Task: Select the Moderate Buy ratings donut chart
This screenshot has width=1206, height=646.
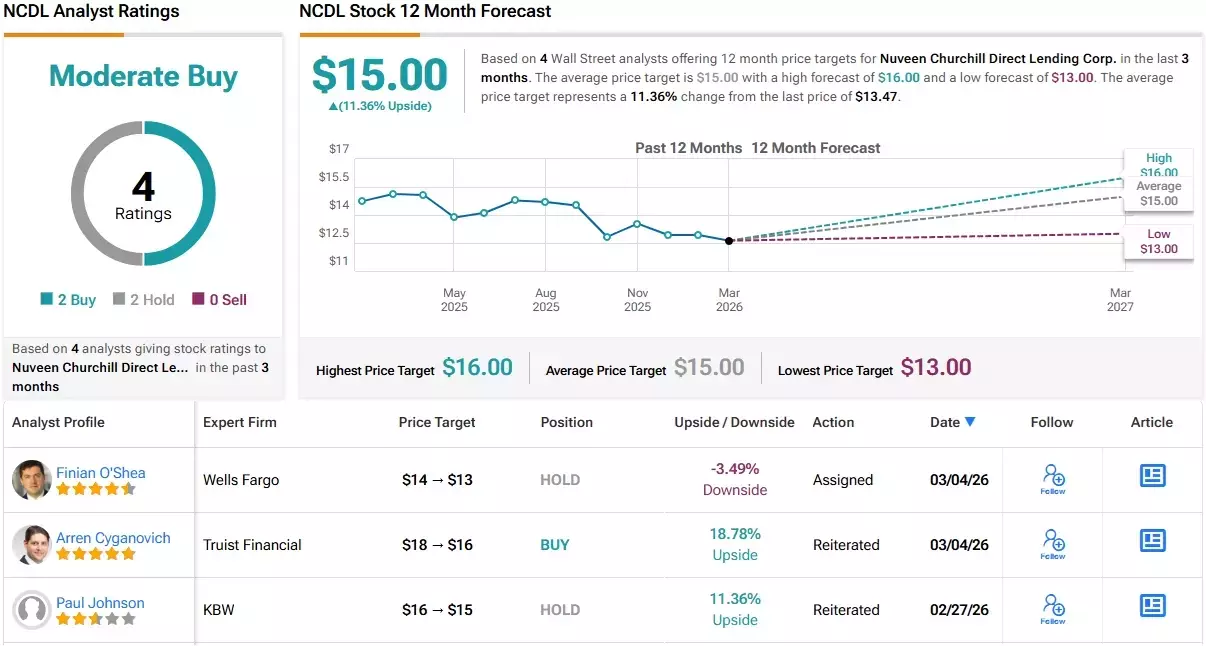Action: [x=143, y=195]
